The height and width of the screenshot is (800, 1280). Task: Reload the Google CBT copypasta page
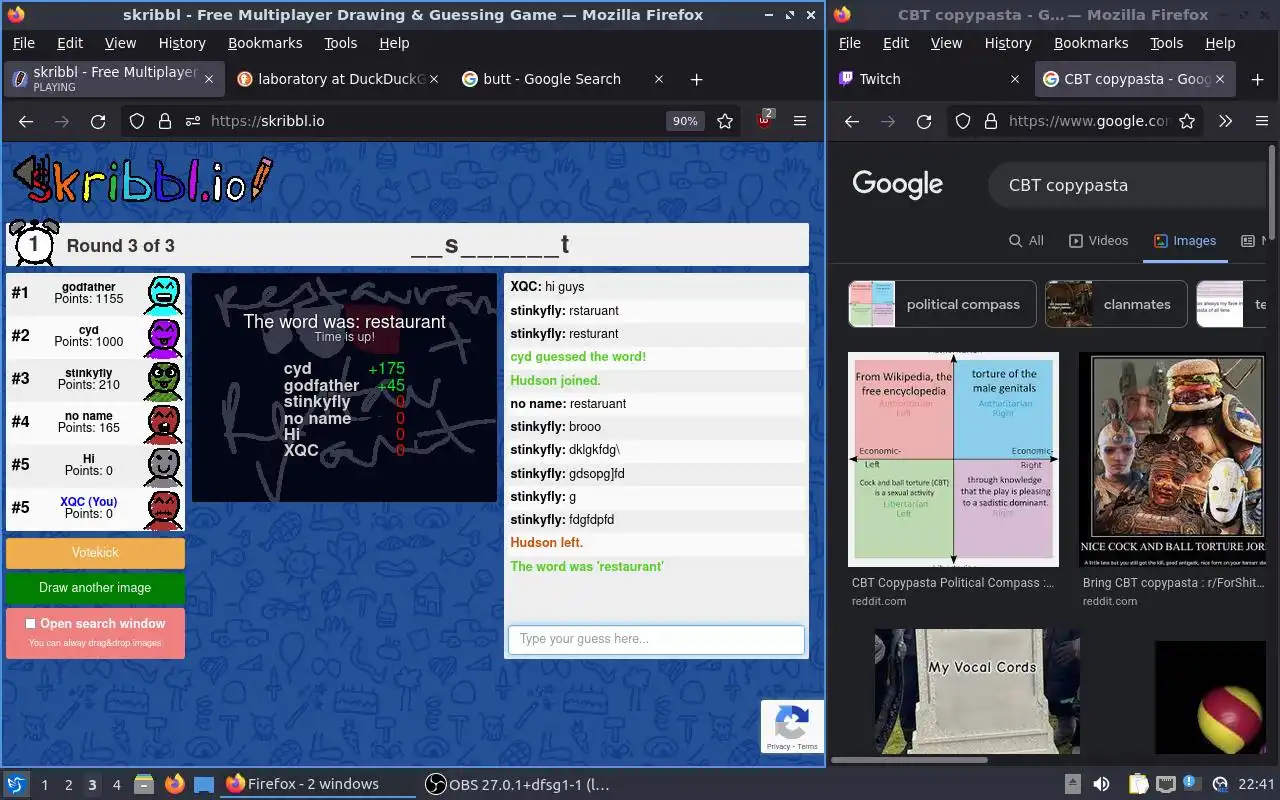pyautogui.click(x=924, y=121)
